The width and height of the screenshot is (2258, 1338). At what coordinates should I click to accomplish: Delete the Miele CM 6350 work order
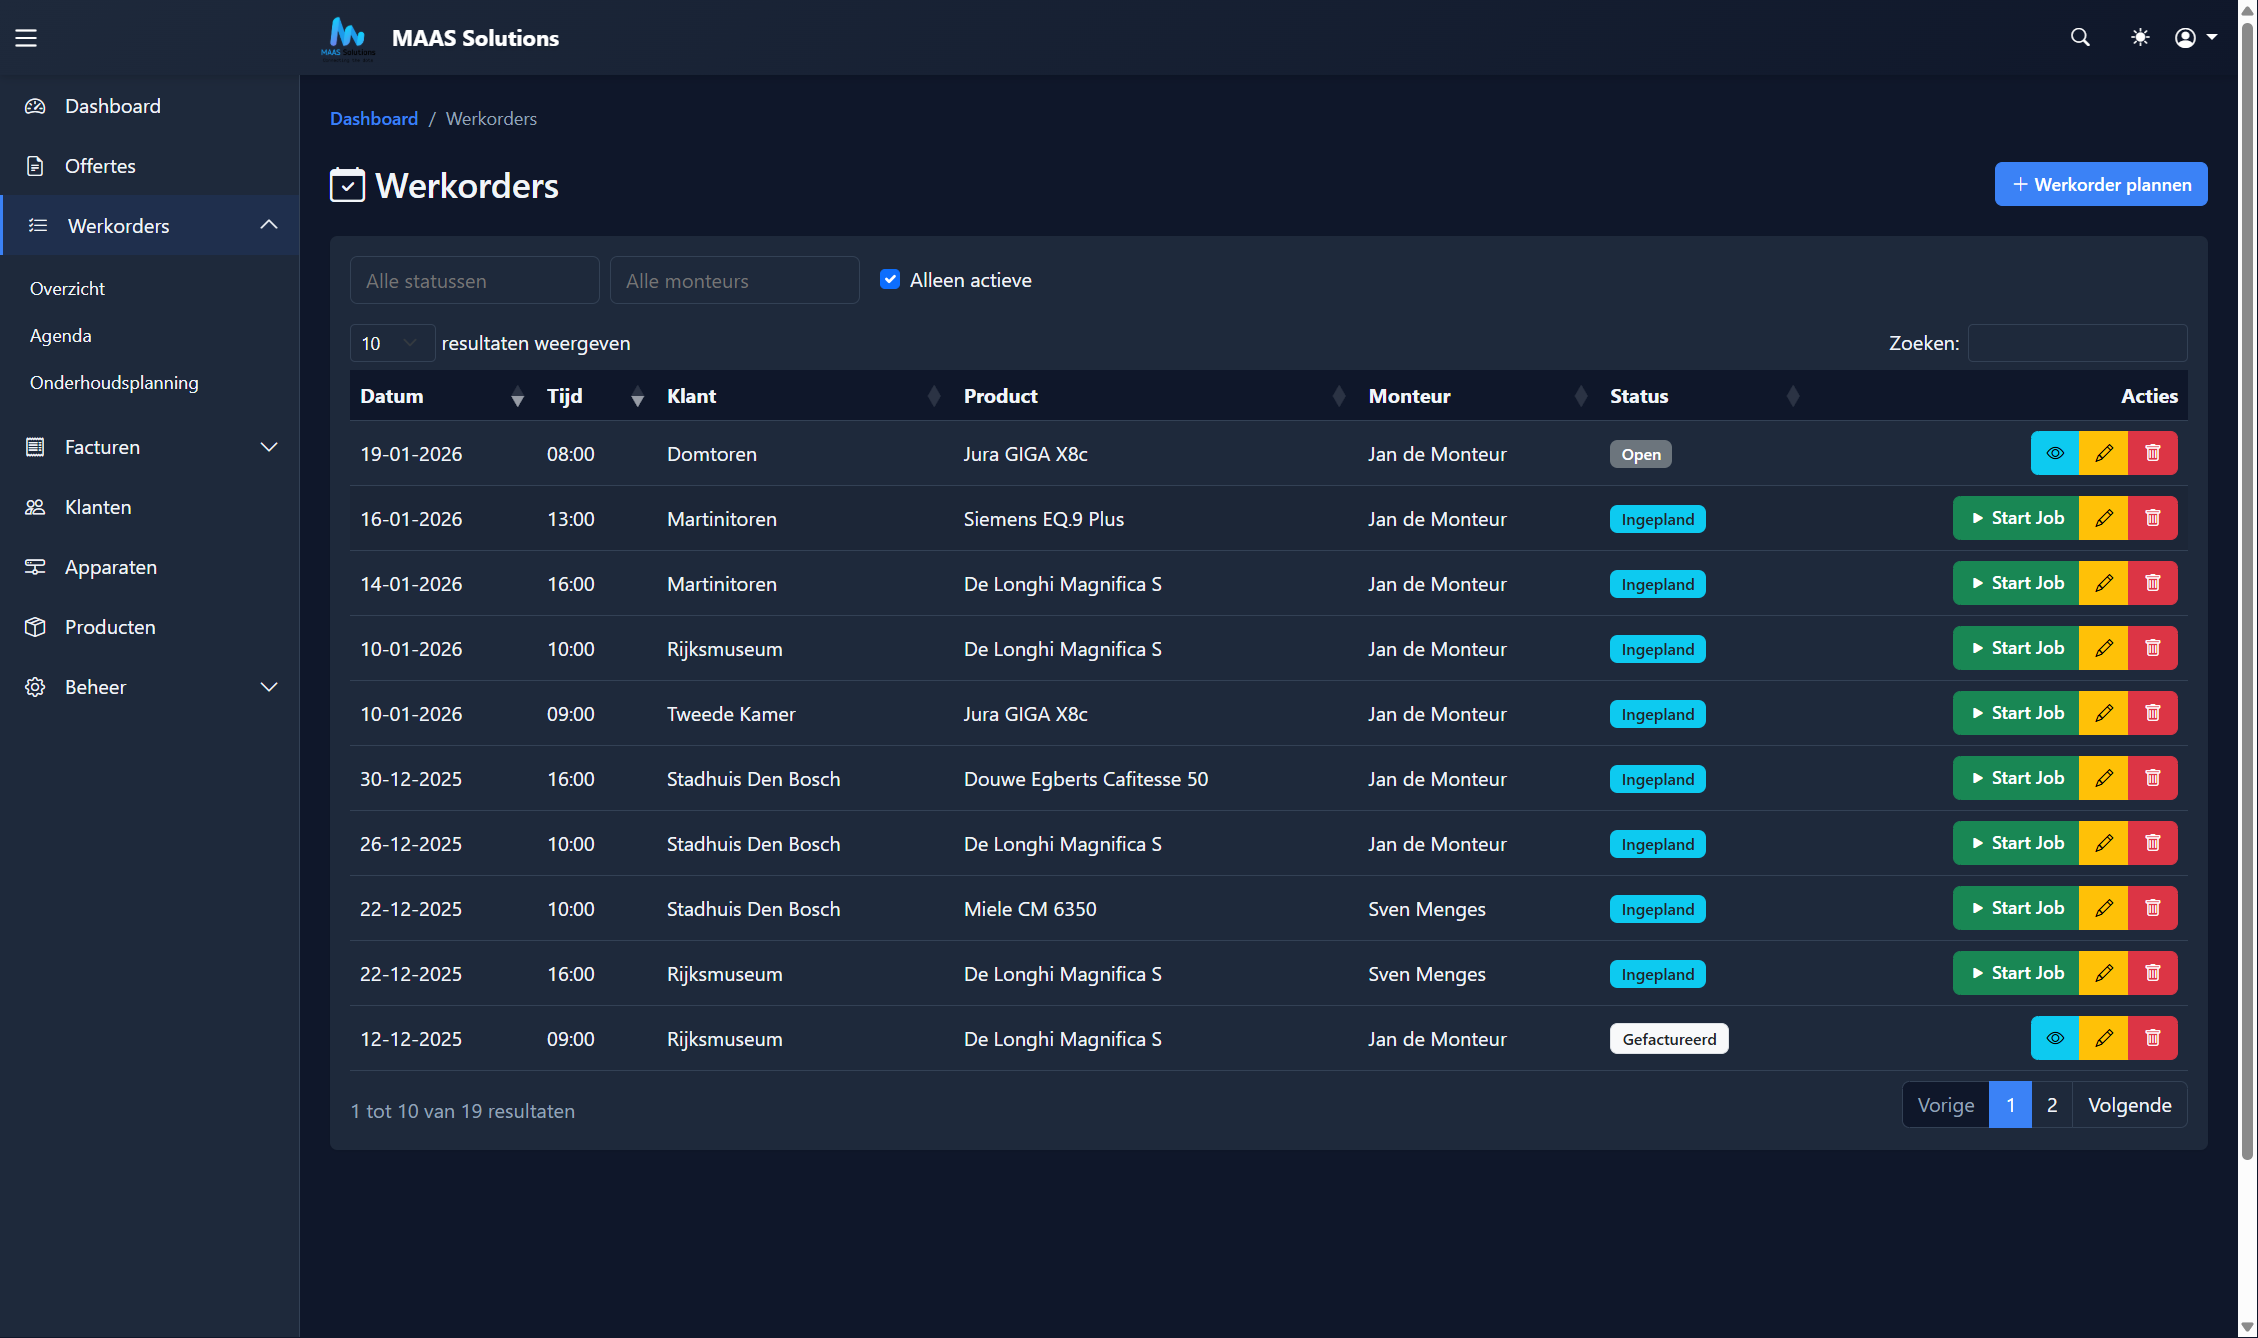(2152, 909)
